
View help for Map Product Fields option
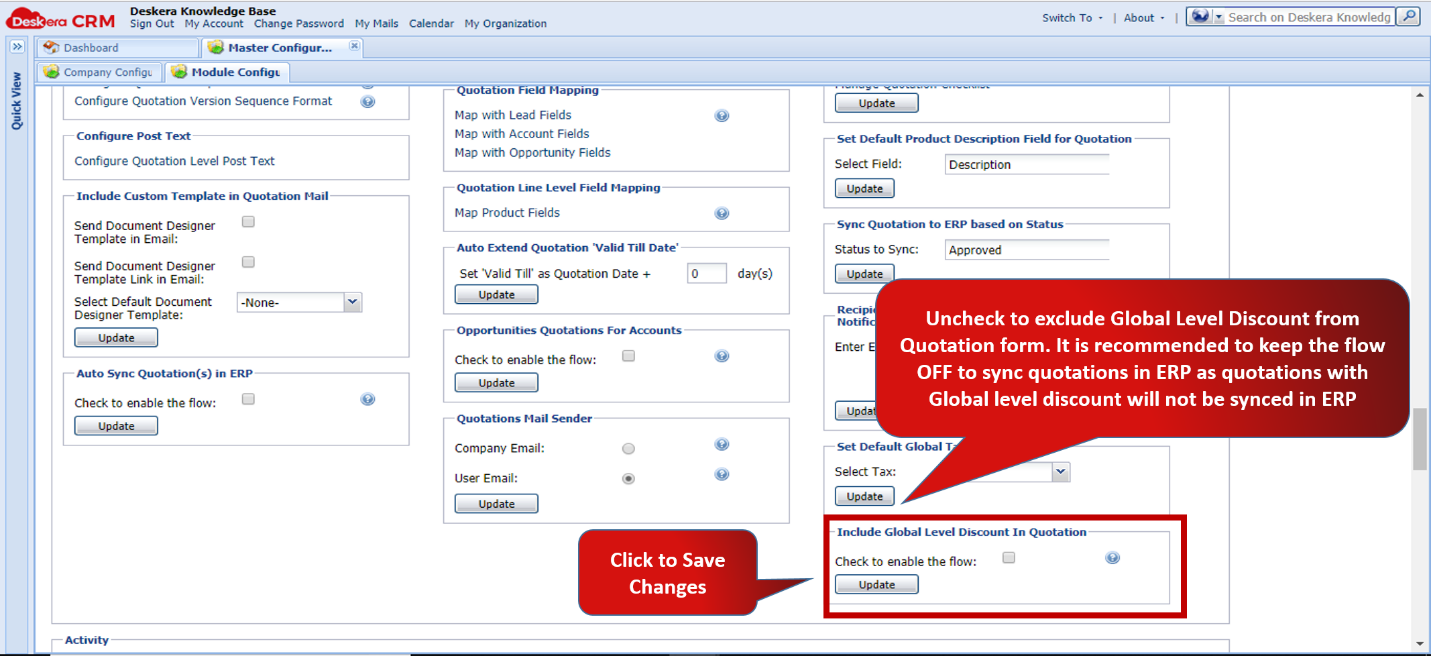(721, 212)
